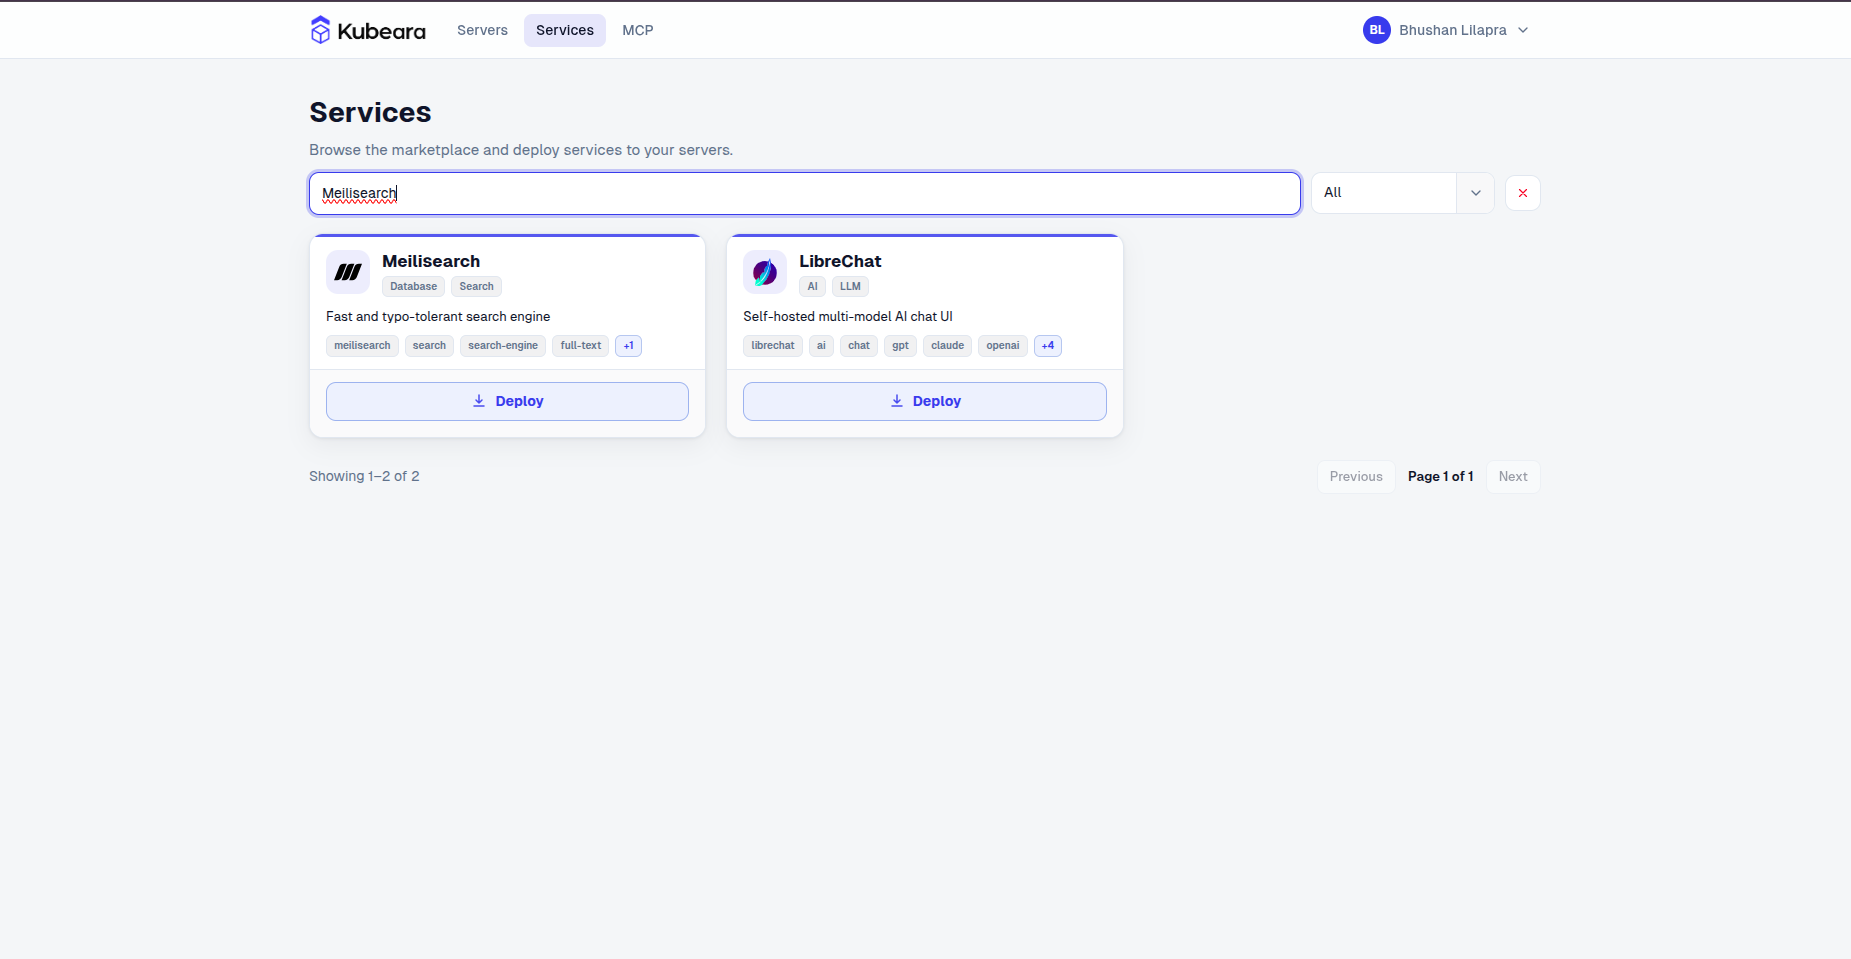Image resolution: width=1851 pixels, height=959 pixels.
Task: Click the claude tag chip
Action: (x=948, y=346)
